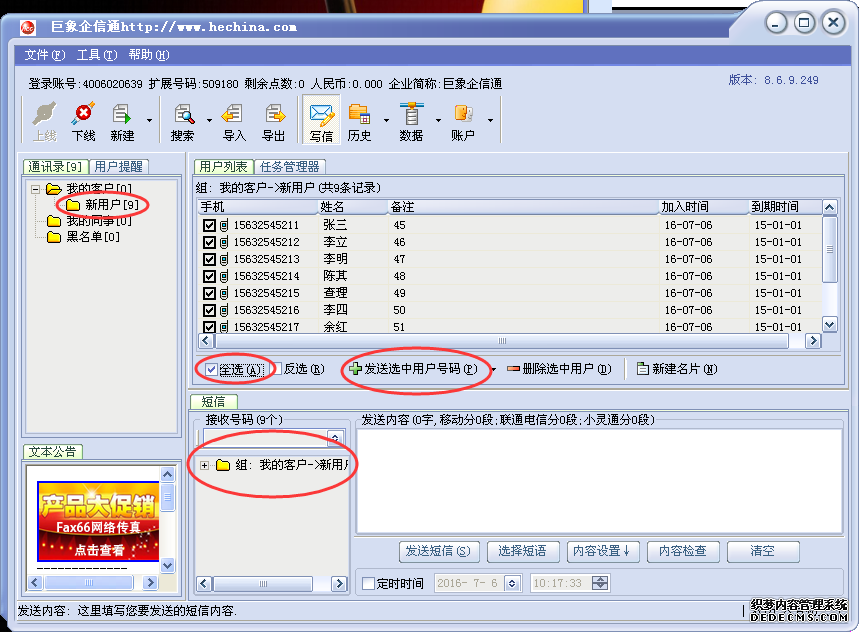Viewport: 859px width, 632px height.
Task: Collapse the 我的客户 tree node
Action: [x=36, y=189]
